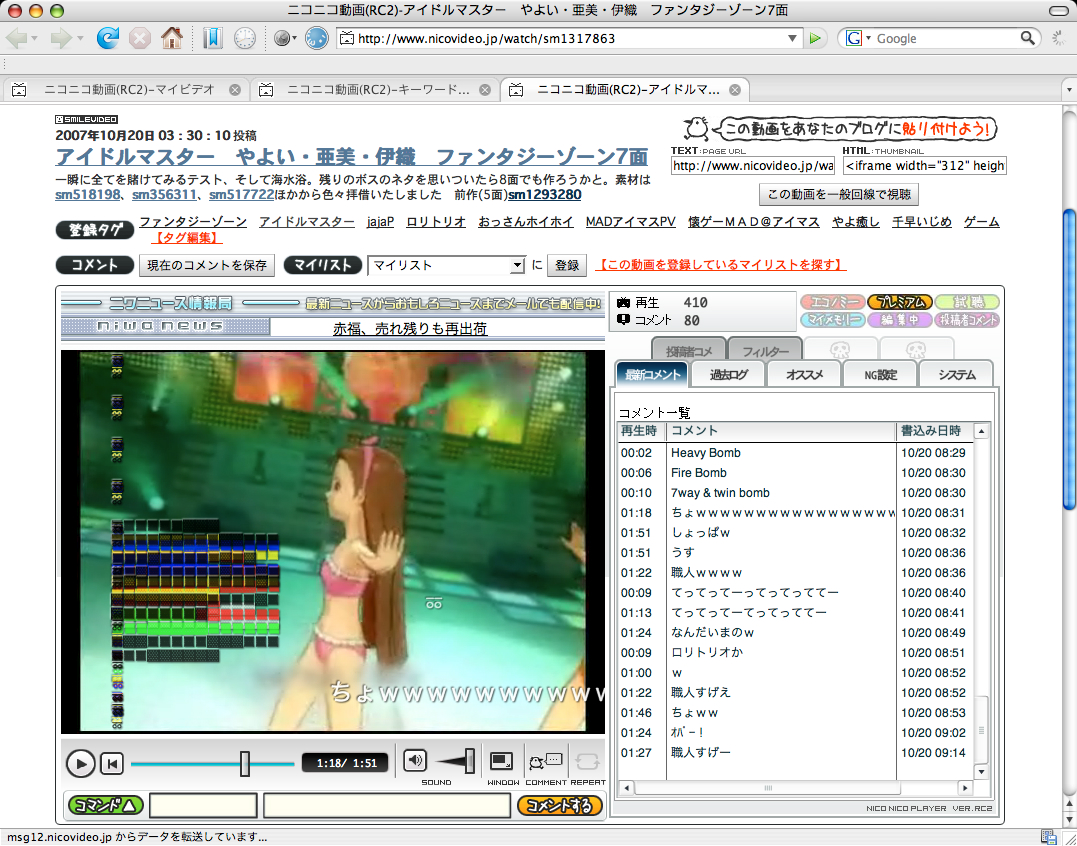
Task: Mute audio using the speaker icon
Action: 414,760
